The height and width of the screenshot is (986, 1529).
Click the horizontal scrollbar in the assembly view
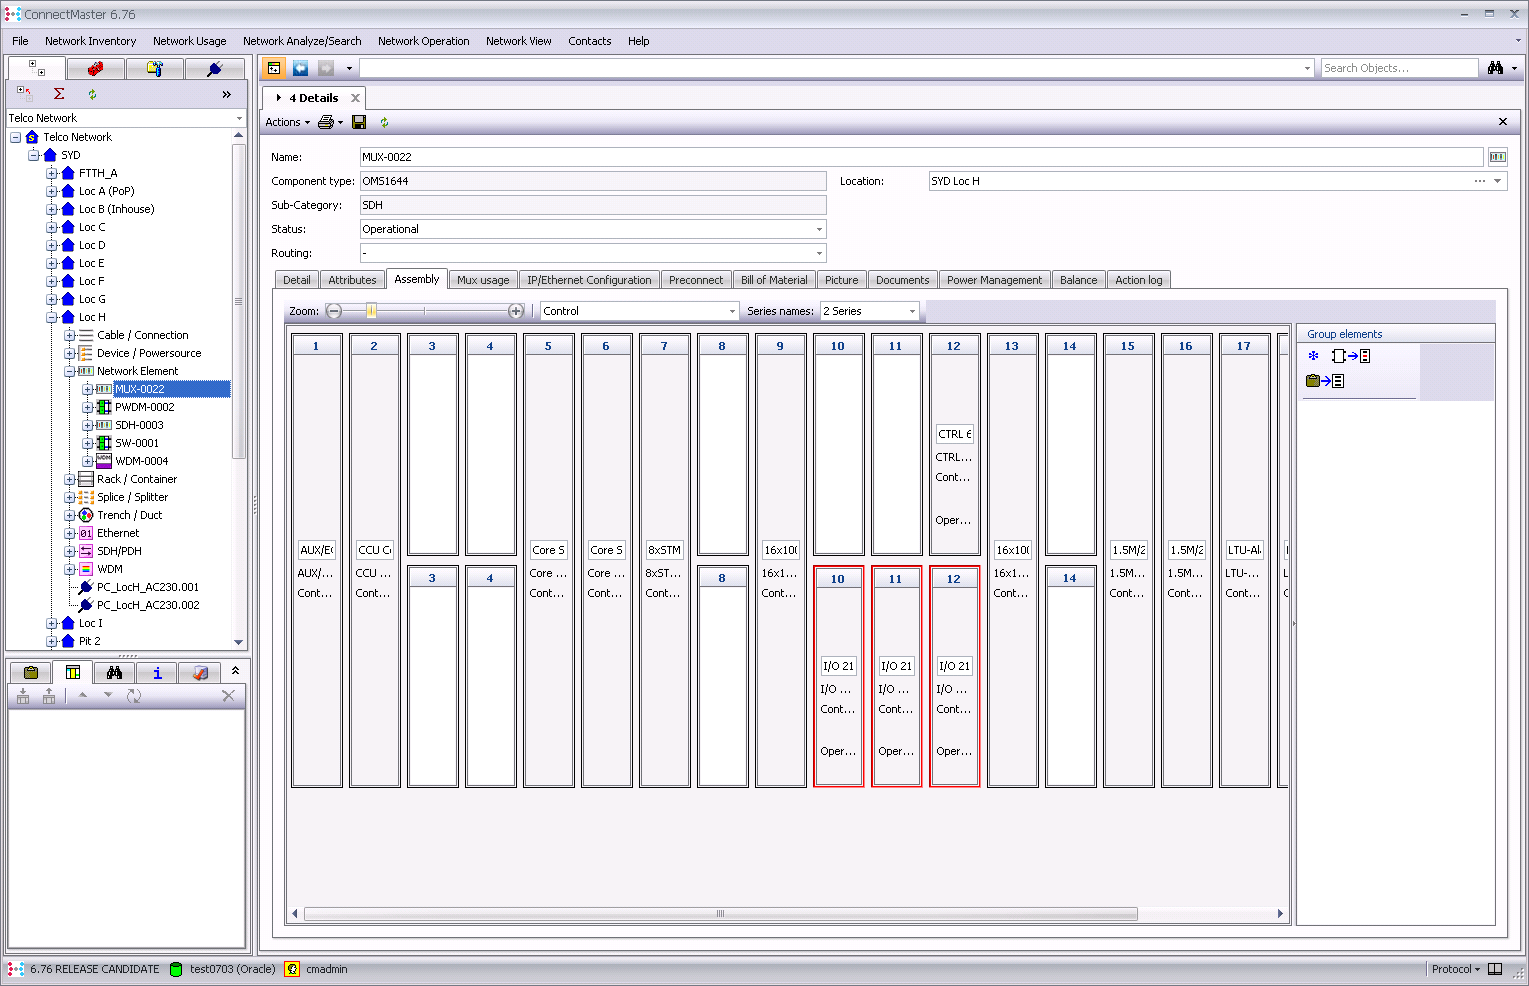pos(720,913)
